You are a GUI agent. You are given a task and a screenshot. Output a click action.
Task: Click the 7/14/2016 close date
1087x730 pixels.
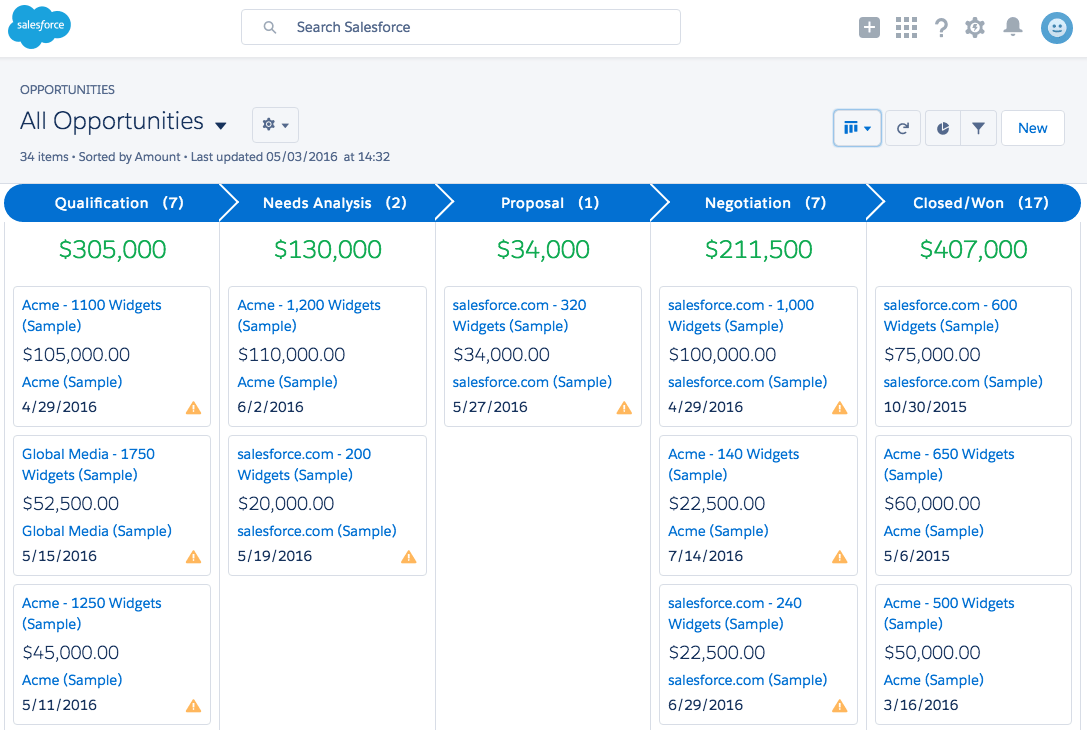point(705,556)
